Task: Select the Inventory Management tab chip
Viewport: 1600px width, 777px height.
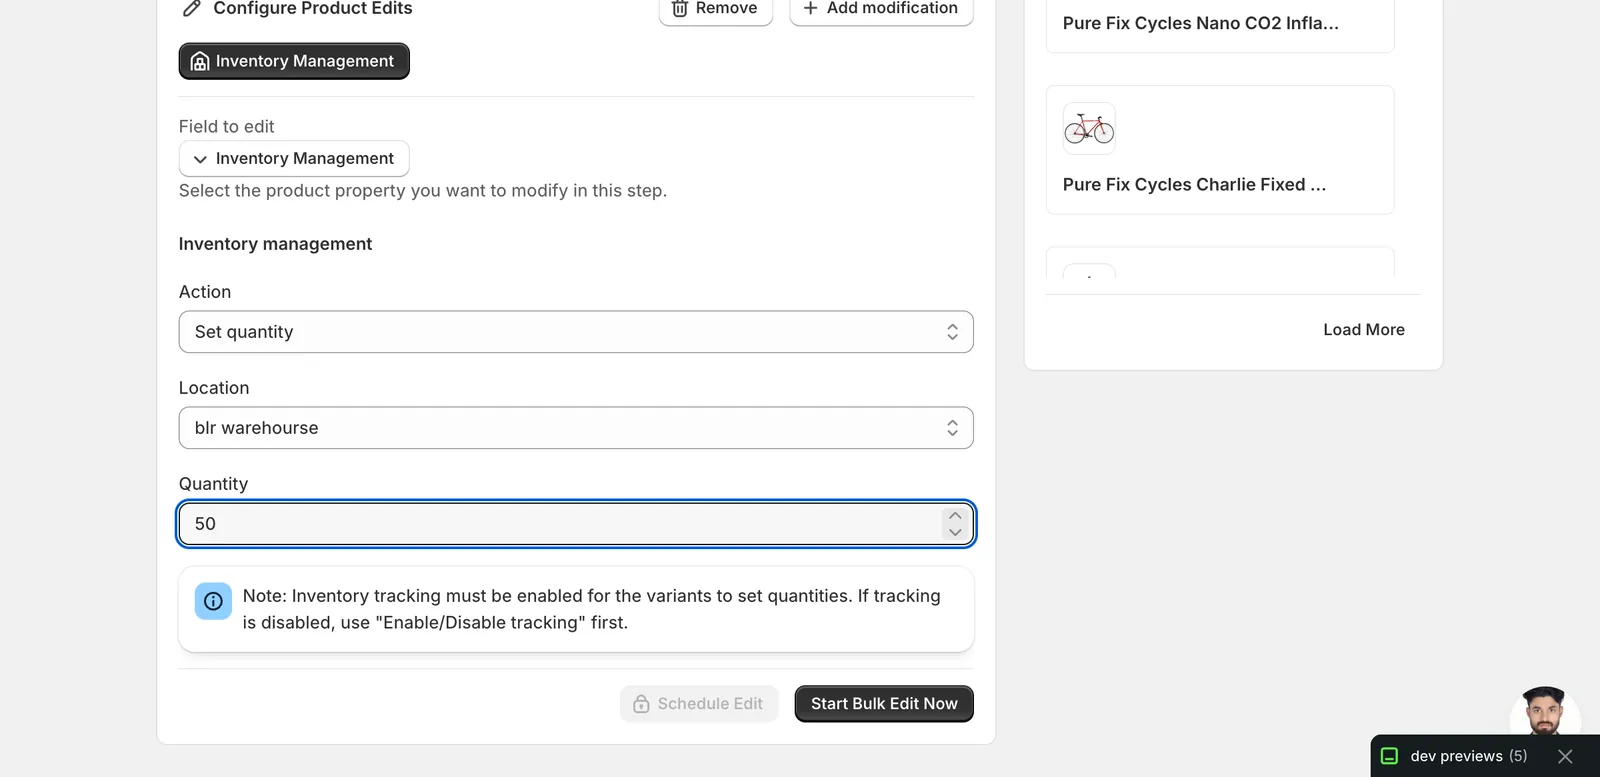Action: click(294, 61)
